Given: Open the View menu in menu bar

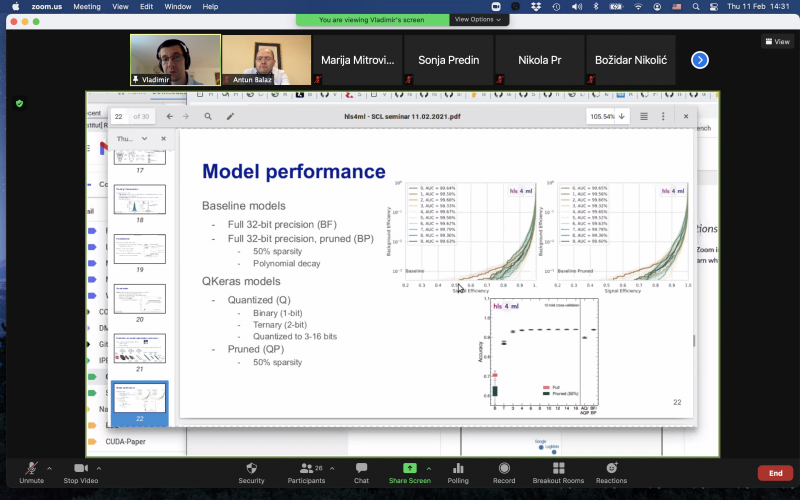Looking at the screenshot, I should click(120, 7).
